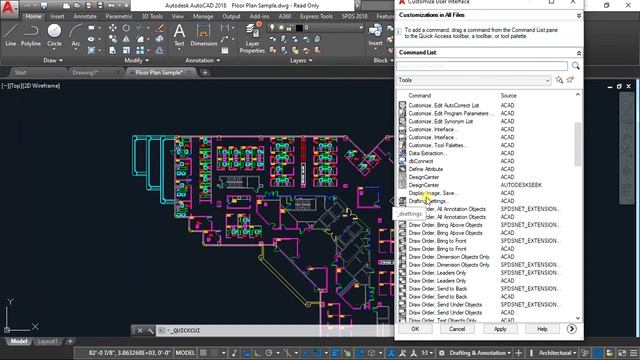Image resolution: width=640 pixels, height=360 pixels.
Task: Open the Manage ribbon tab
Action: tap(203, 16)
